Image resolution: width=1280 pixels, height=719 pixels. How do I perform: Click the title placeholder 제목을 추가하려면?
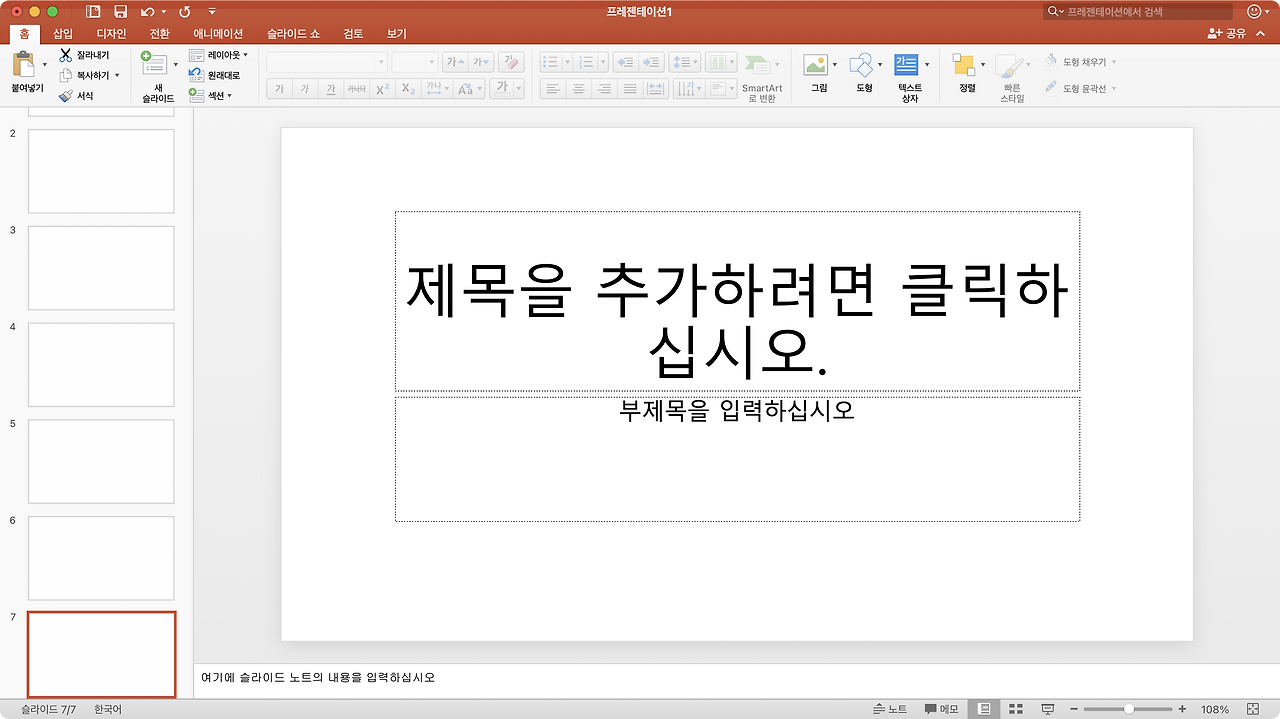[737, 301]
